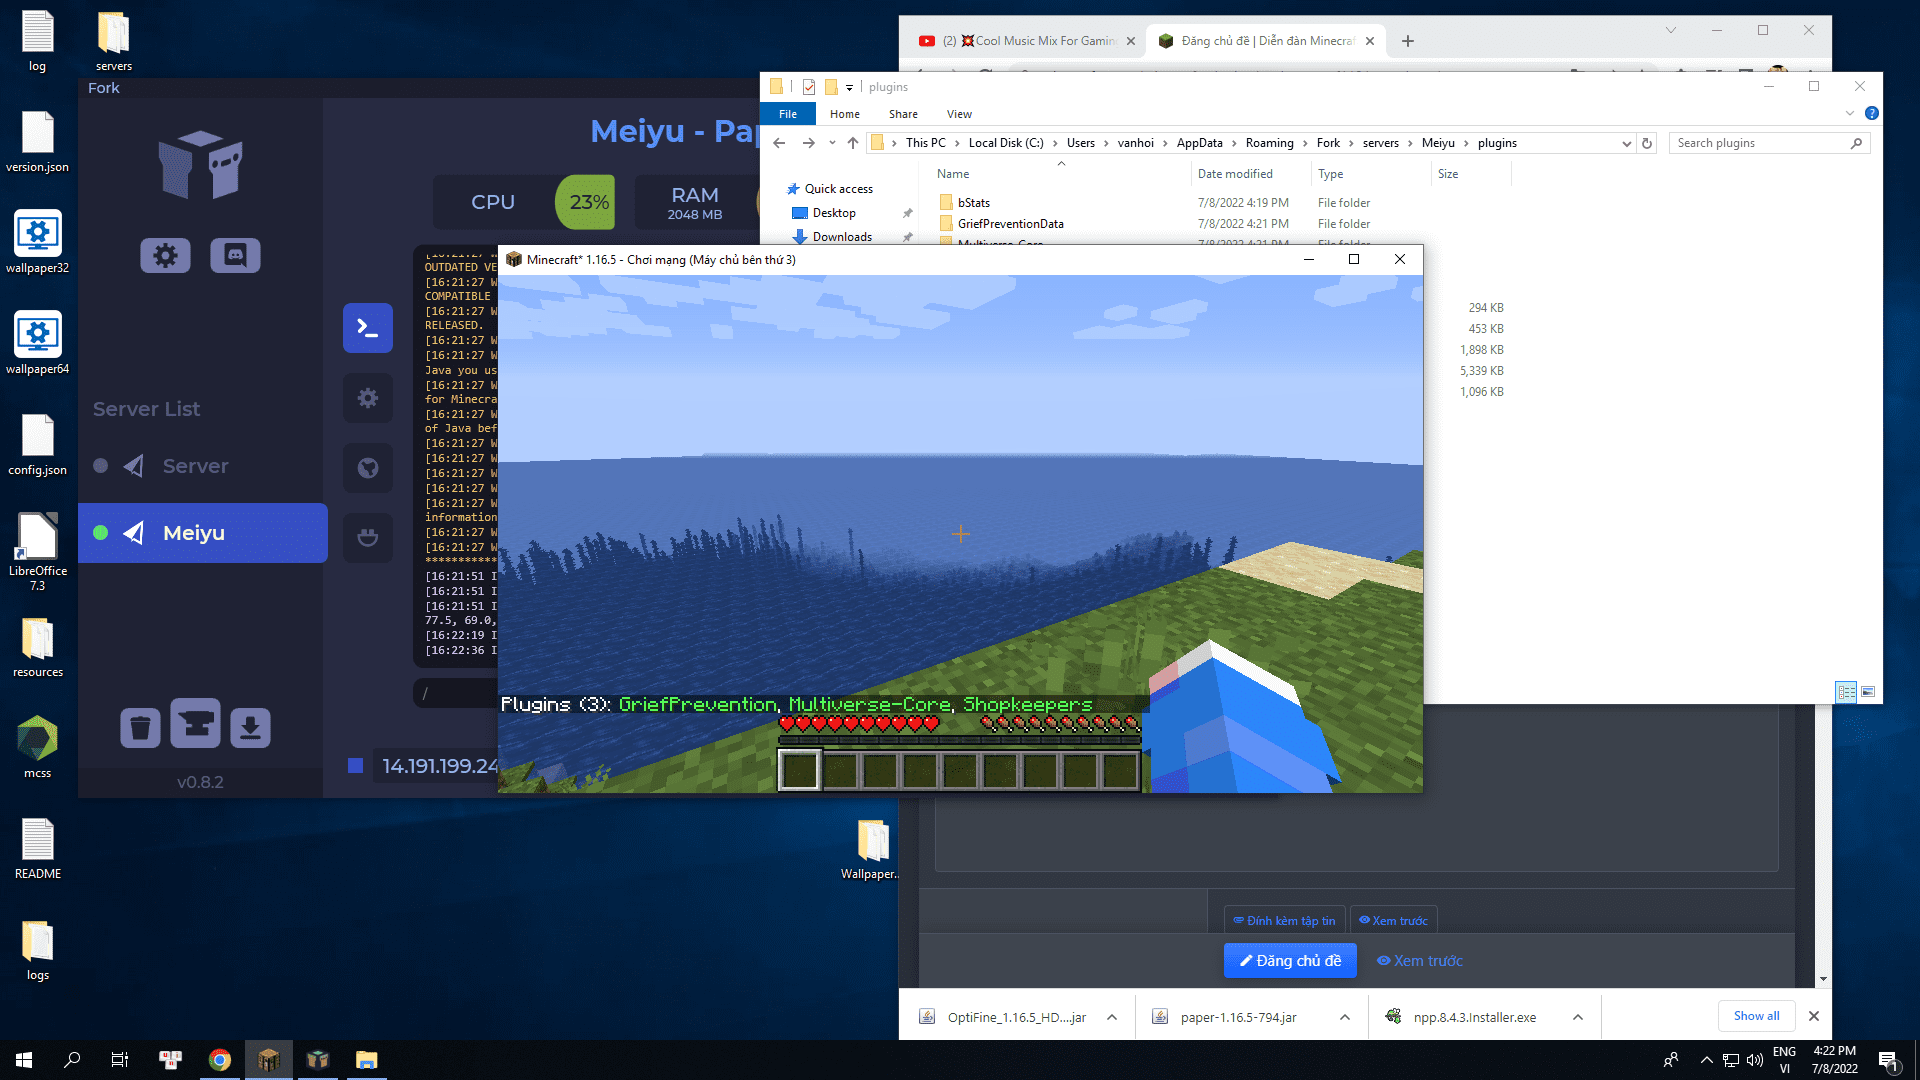The height and width of the screenshot is (1080, 1920).
Task: Toggle the large icons view in Explorer
Action: tap(1868, 692)
